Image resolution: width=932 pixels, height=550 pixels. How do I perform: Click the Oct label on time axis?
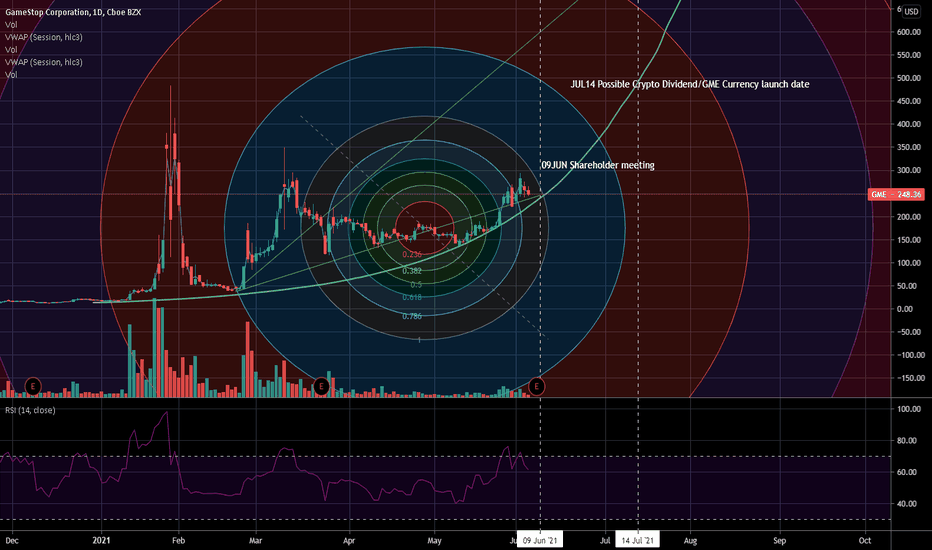[865, 540]
